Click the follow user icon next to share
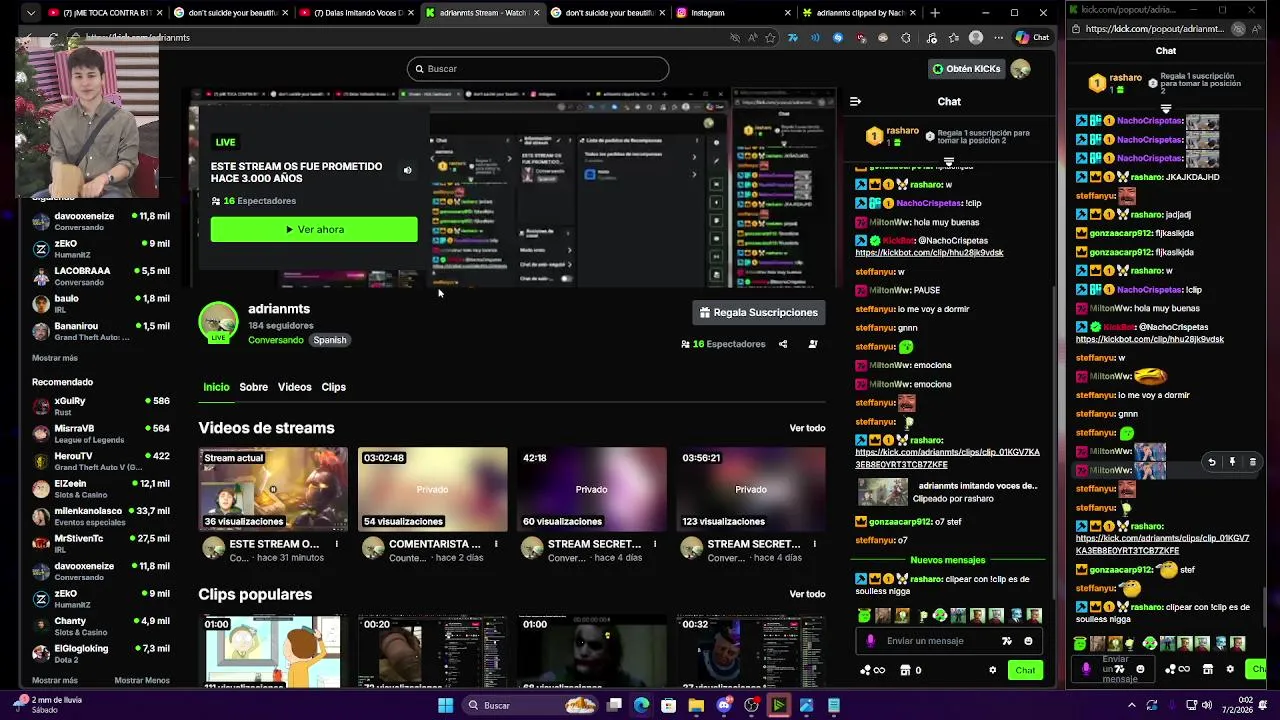The width and height of the screenshot is (1280, 720). [x=813, y=344]
